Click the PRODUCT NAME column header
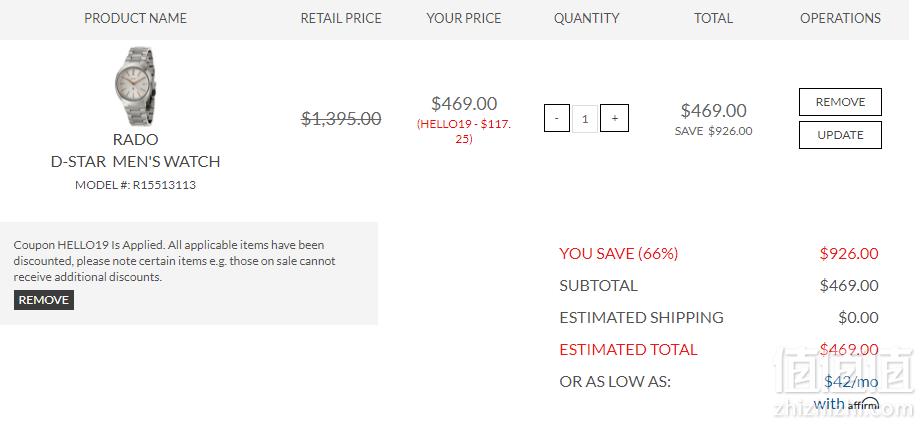The height and width of the screenshot is (426, 923). (x=135, y=18)
